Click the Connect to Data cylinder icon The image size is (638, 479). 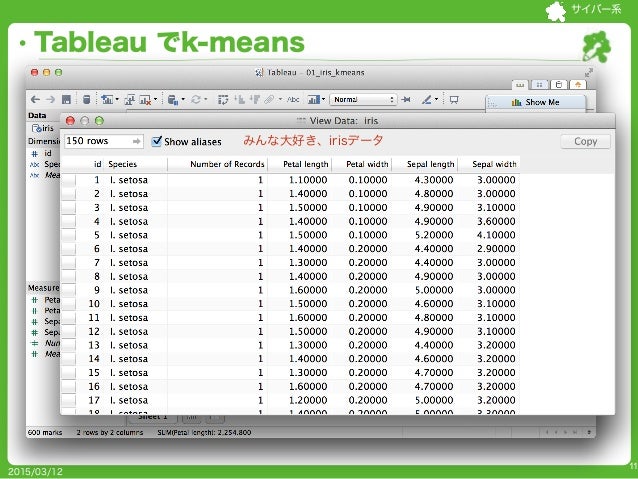click(x=86, y=99)
